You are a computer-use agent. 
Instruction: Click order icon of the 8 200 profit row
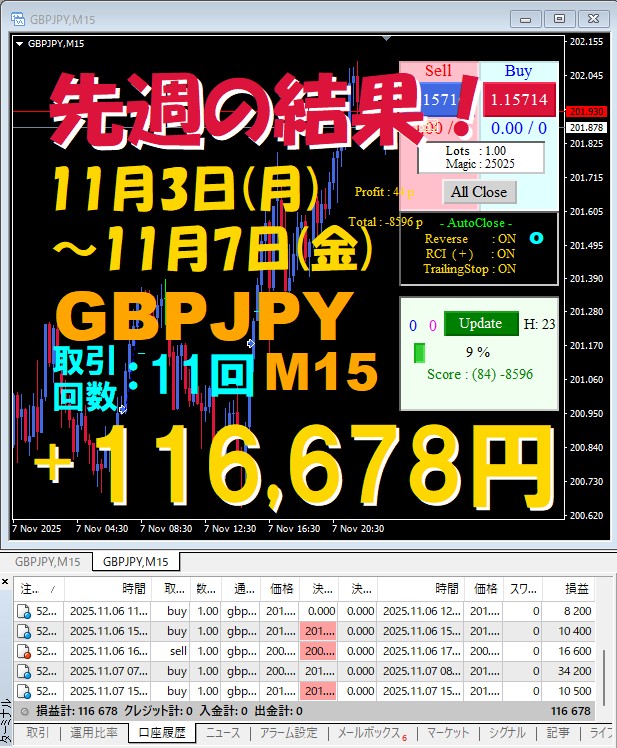click(x=24, y=611)
